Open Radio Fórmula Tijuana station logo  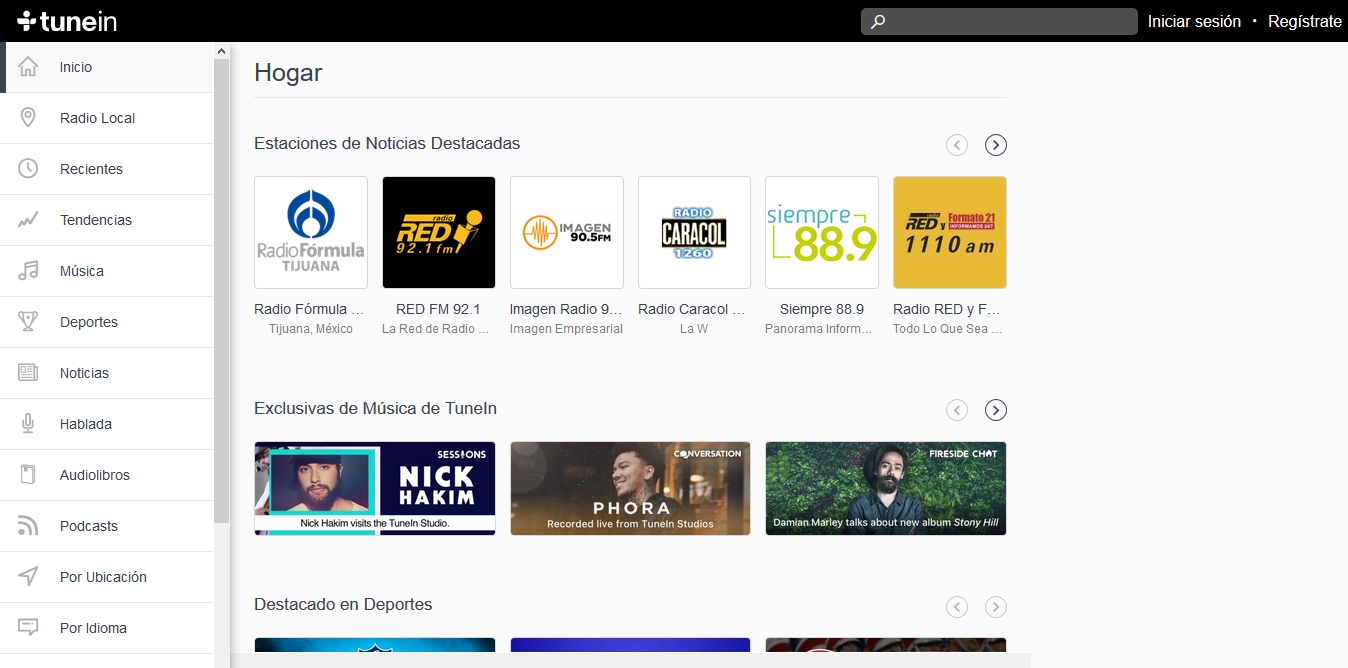pyautogui.click(x=311, y=233)
